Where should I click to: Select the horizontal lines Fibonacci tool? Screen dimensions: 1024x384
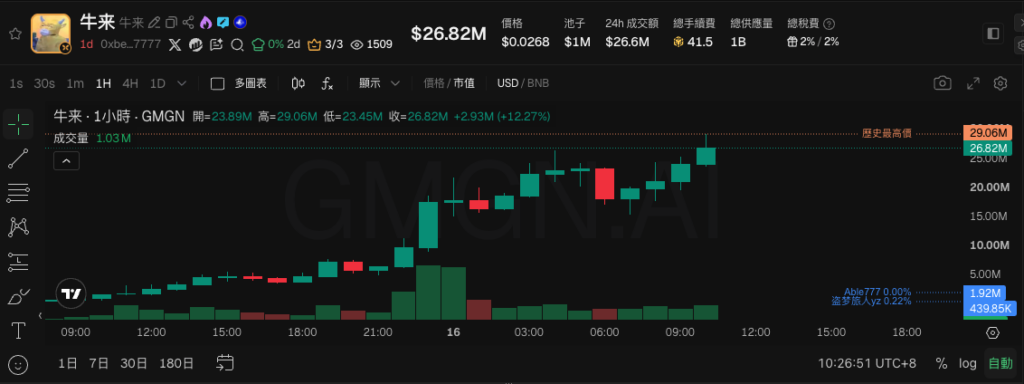tap(18, 193)
